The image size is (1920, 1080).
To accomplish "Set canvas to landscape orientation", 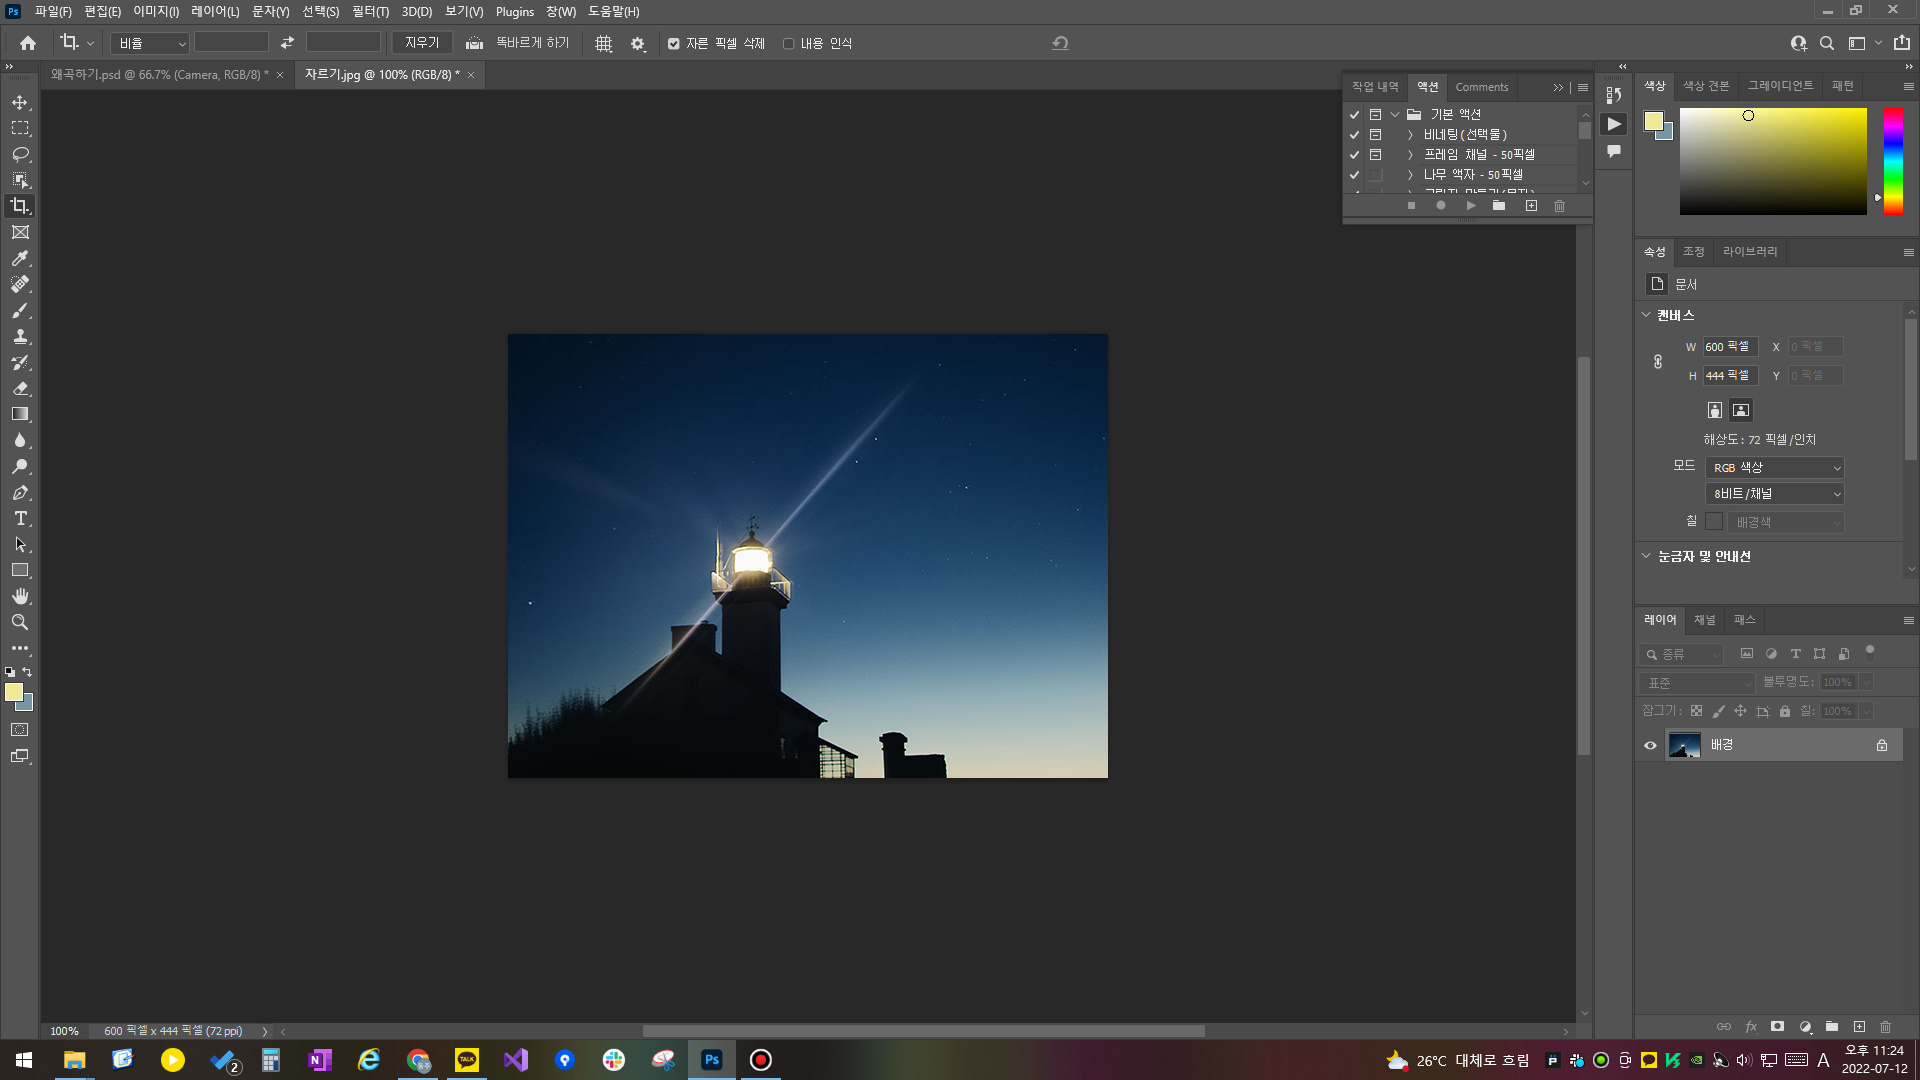I will [x=1741, y=410].
